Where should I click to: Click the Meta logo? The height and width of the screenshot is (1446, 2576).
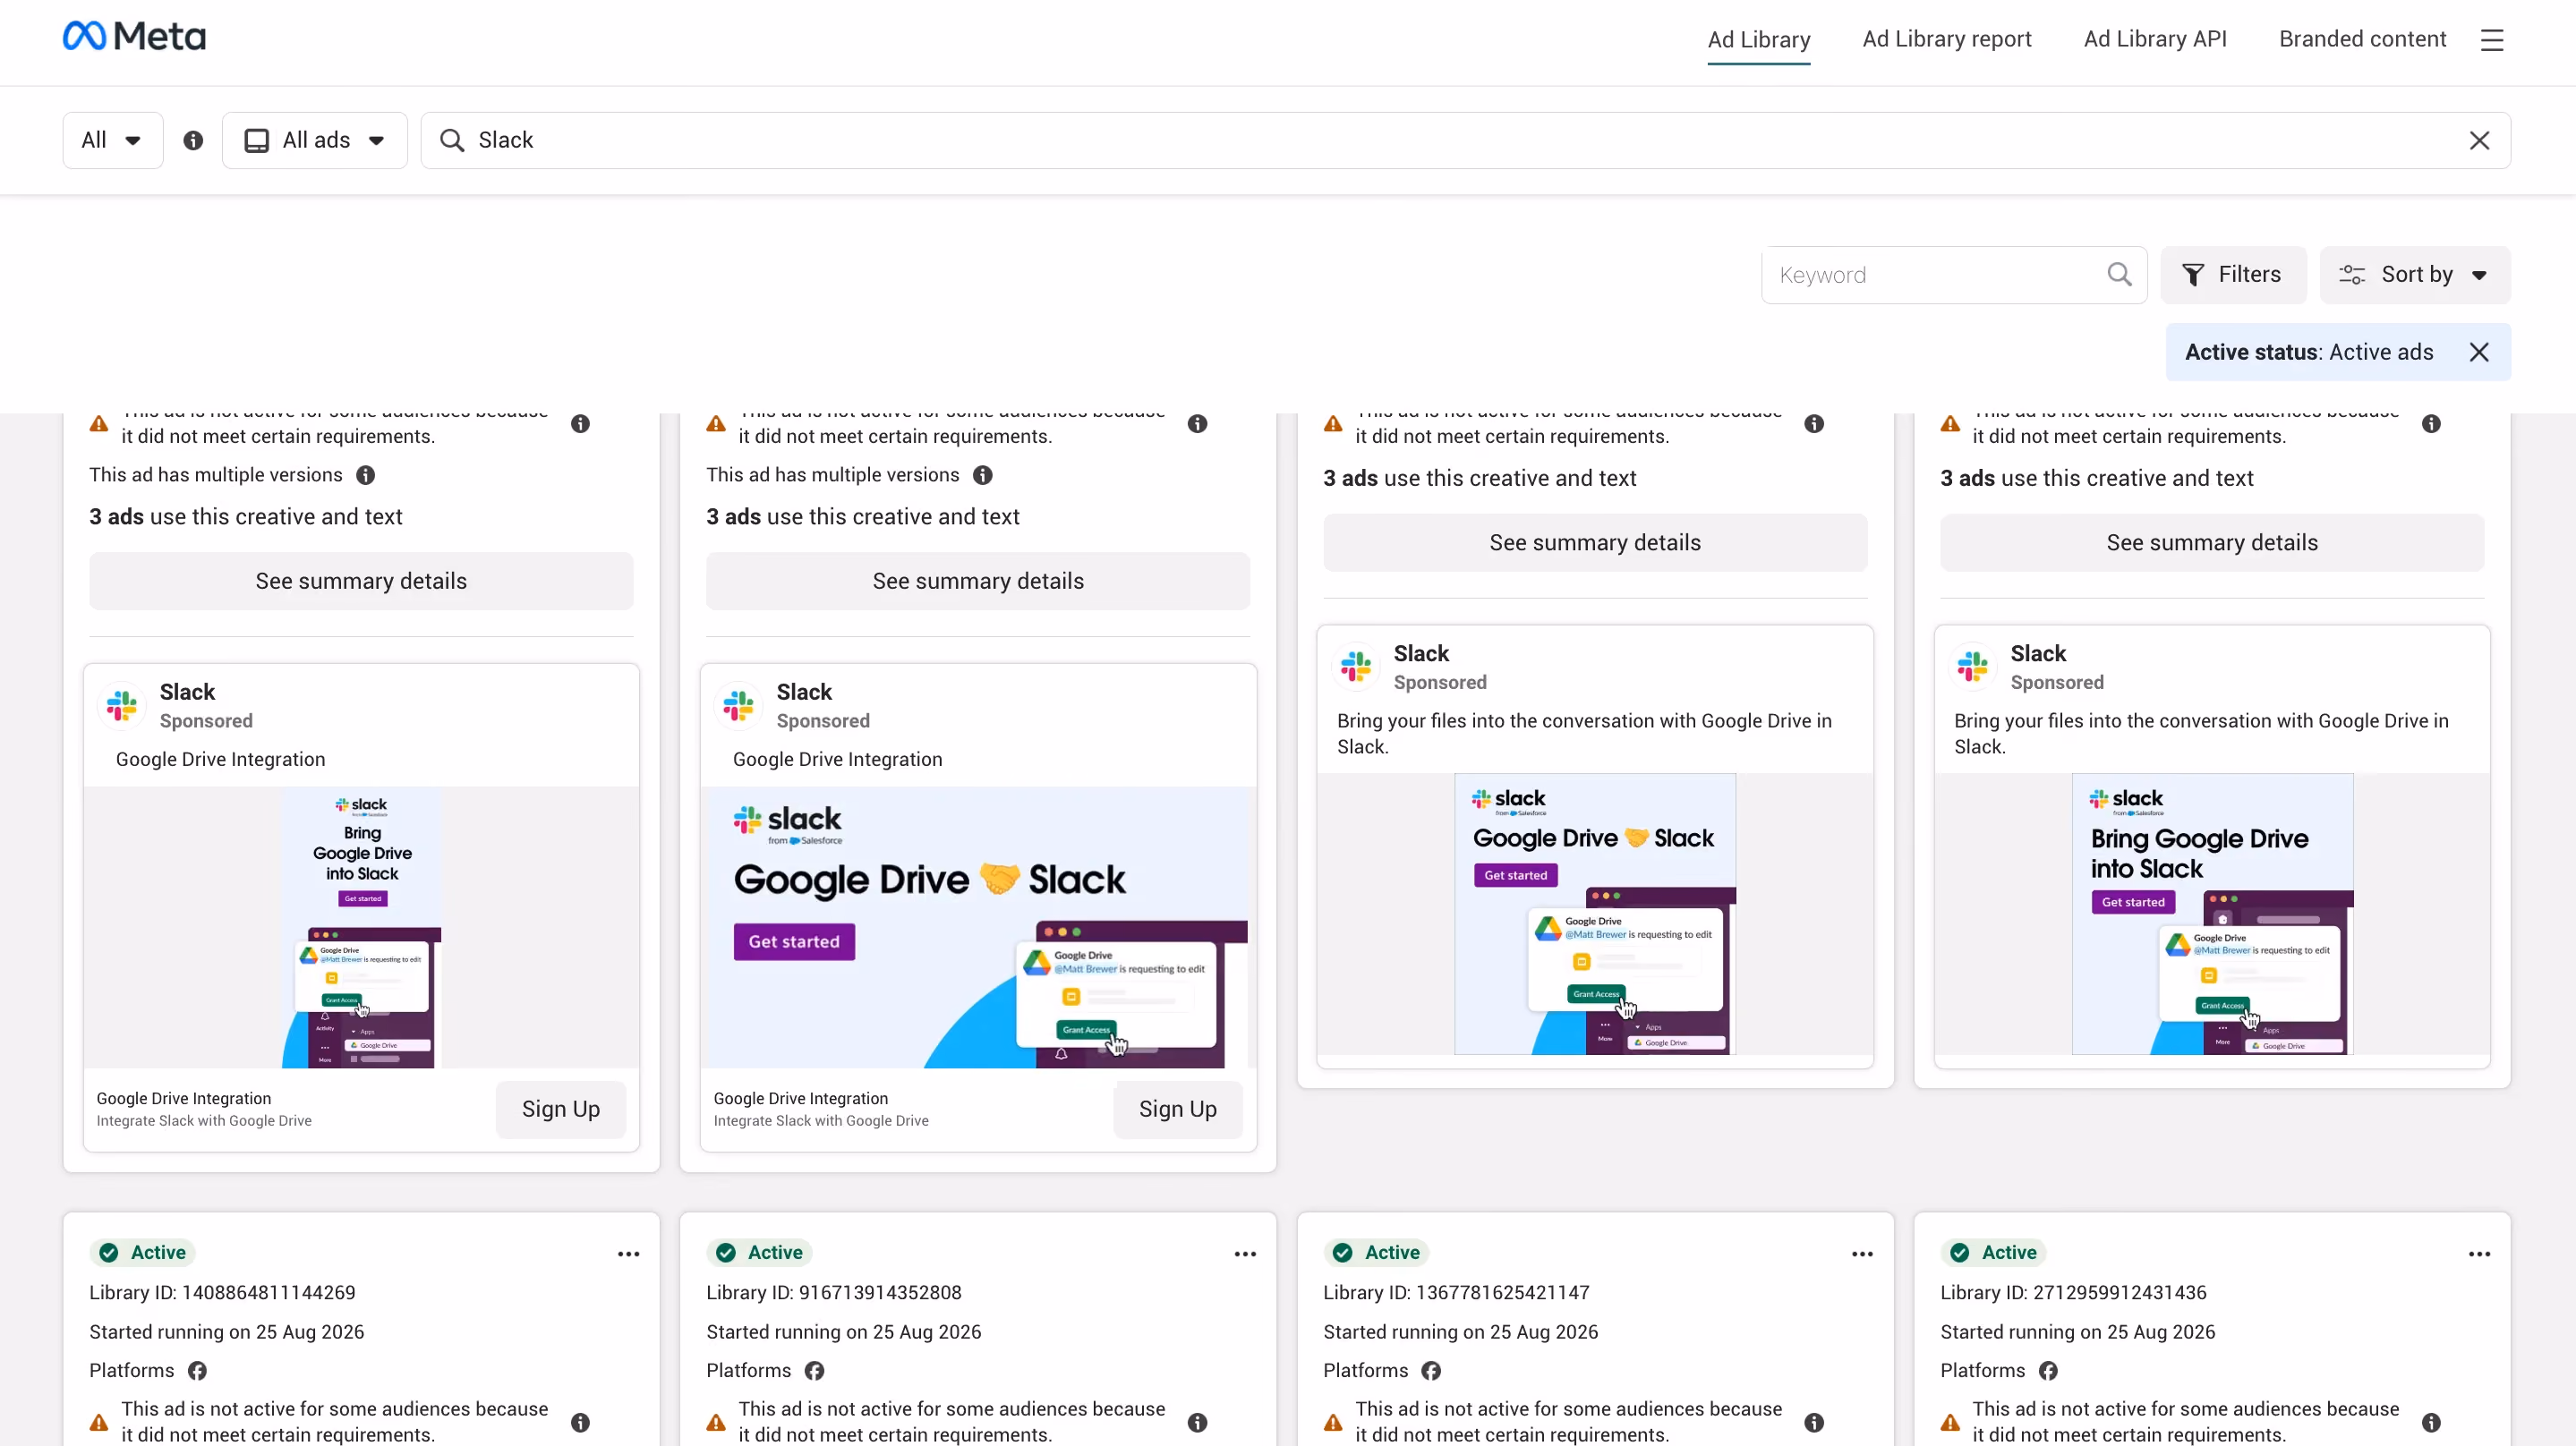[134, 37]
